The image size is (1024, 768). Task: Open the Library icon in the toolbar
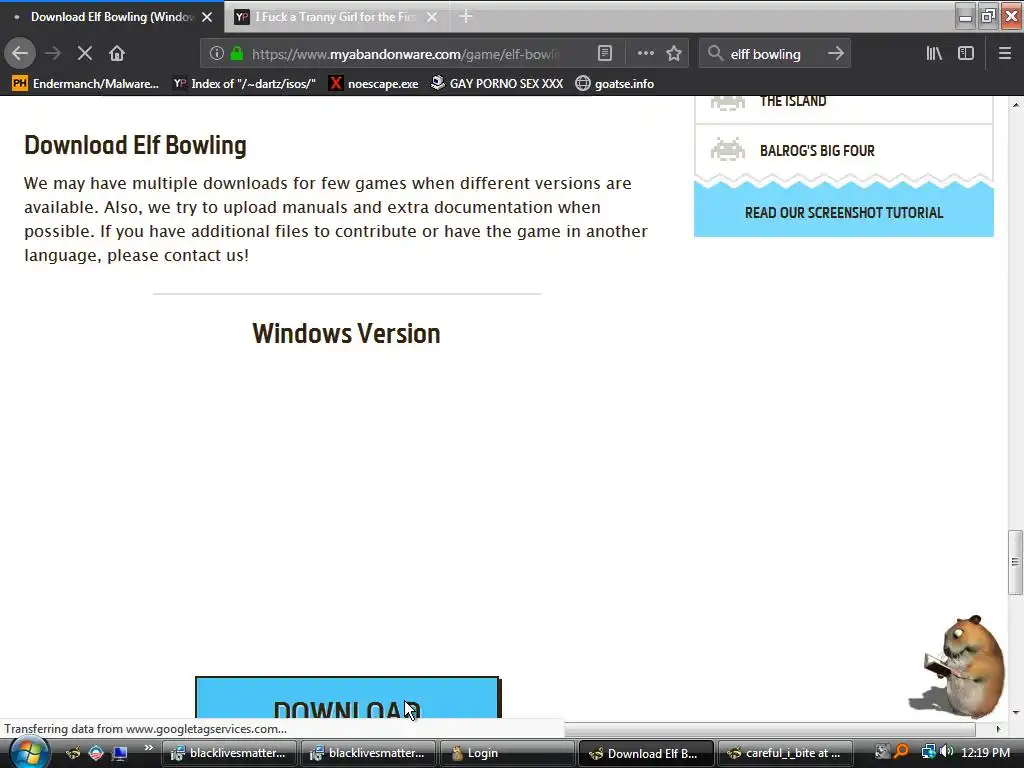click(x=934, y=54)
